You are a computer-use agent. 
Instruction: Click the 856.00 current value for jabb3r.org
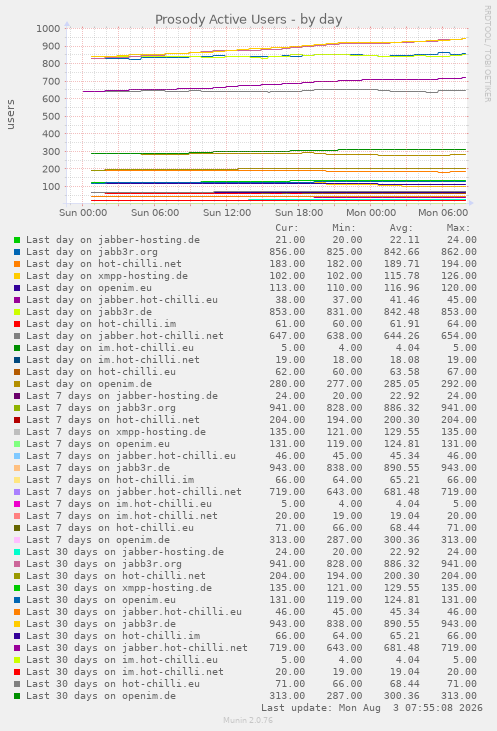287,252
